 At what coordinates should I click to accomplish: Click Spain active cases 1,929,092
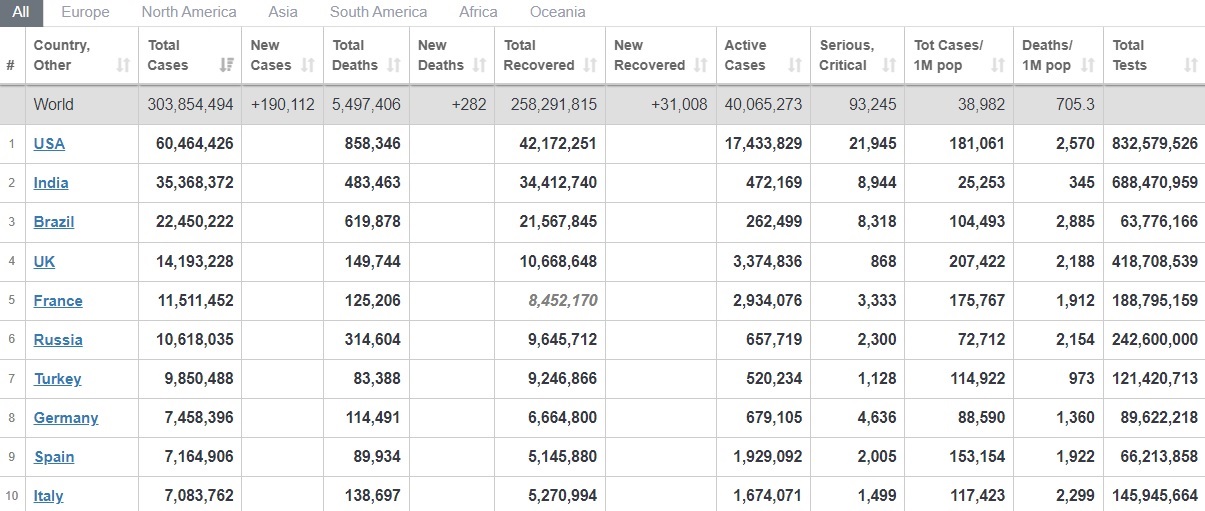coord(767,456)
